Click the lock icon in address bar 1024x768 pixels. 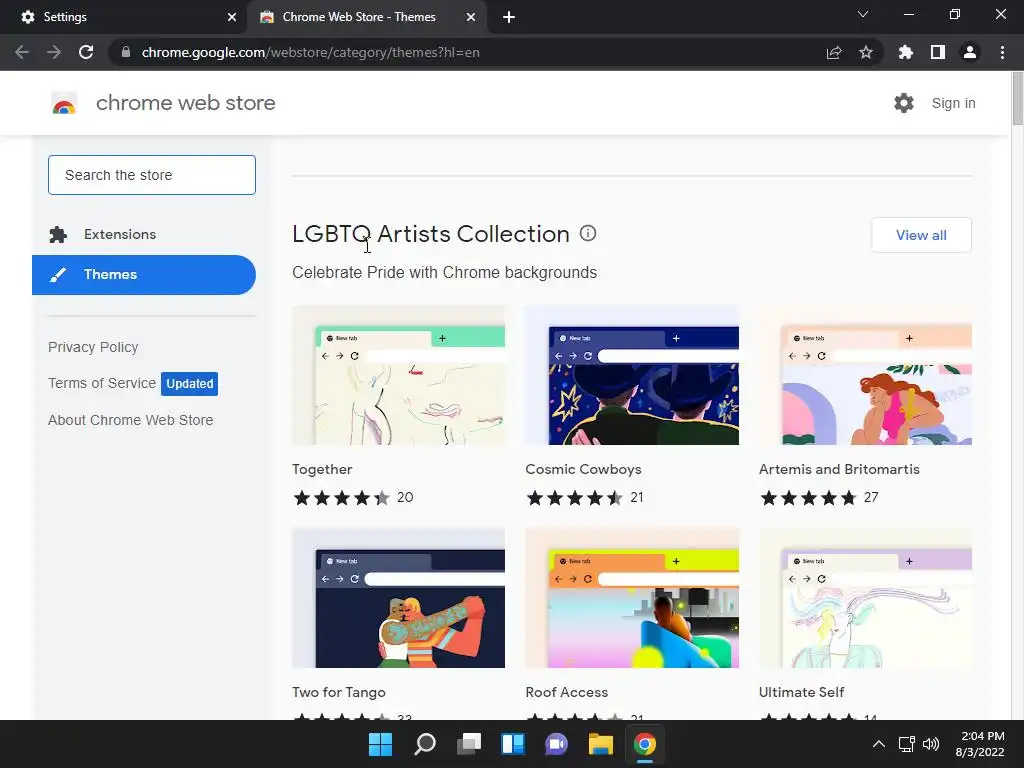coord(126,52)
